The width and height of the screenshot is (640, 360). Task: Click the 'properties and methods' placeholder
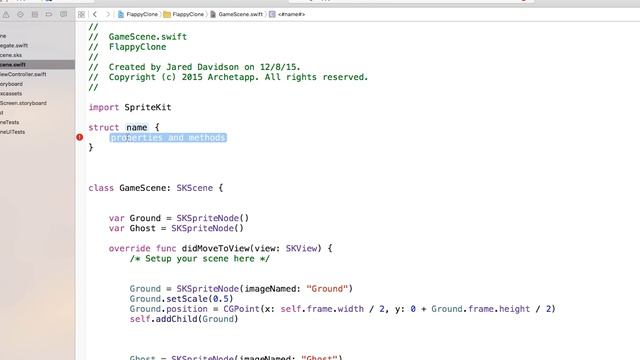click(168, 138)
